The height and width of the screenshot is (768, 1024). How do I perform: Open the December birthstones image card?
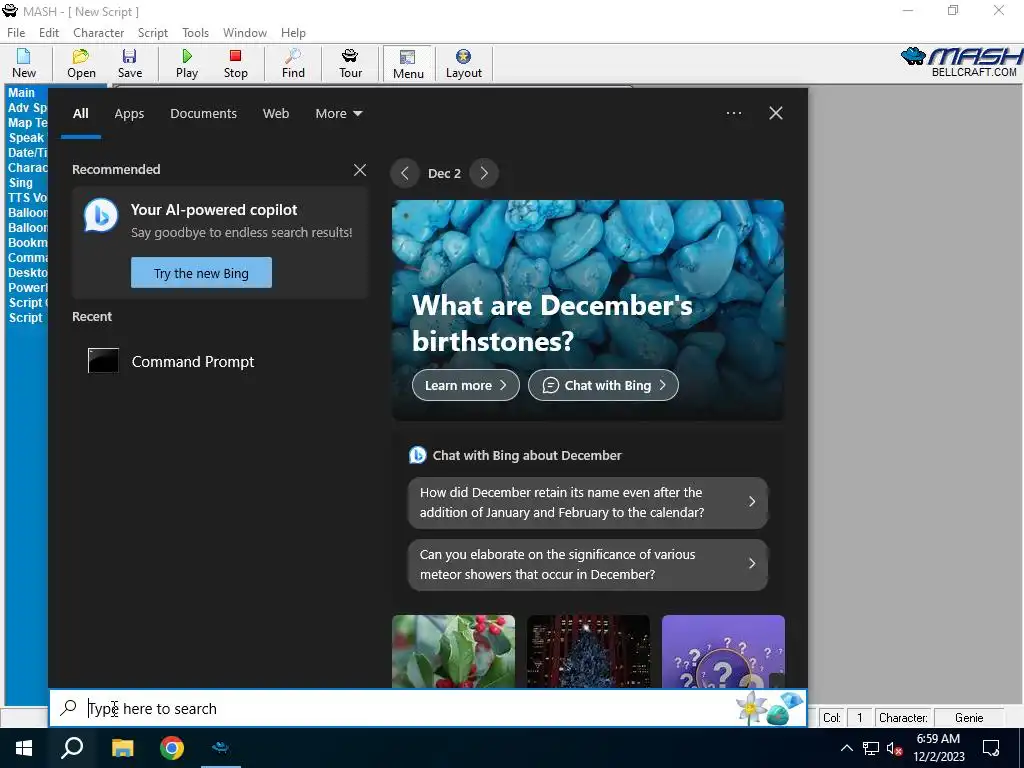588,310
